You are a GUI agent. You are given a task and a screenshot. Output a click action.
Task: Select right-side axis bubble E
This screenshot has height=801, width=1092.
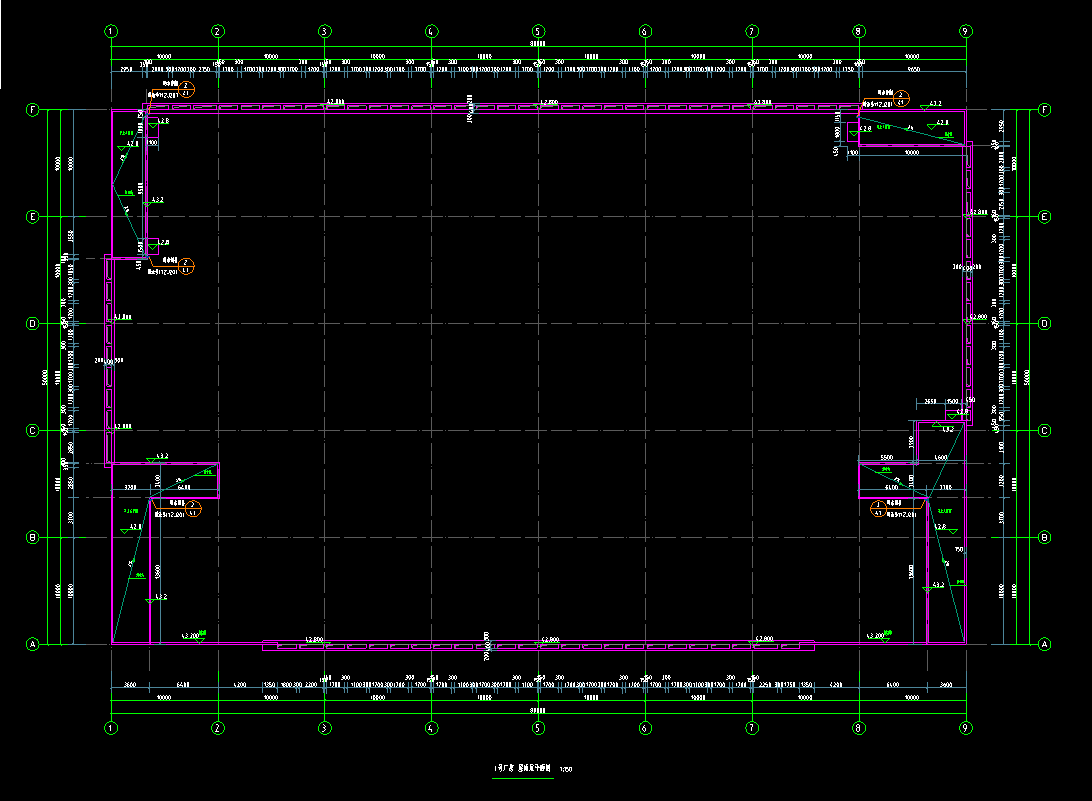[1045, 217]
